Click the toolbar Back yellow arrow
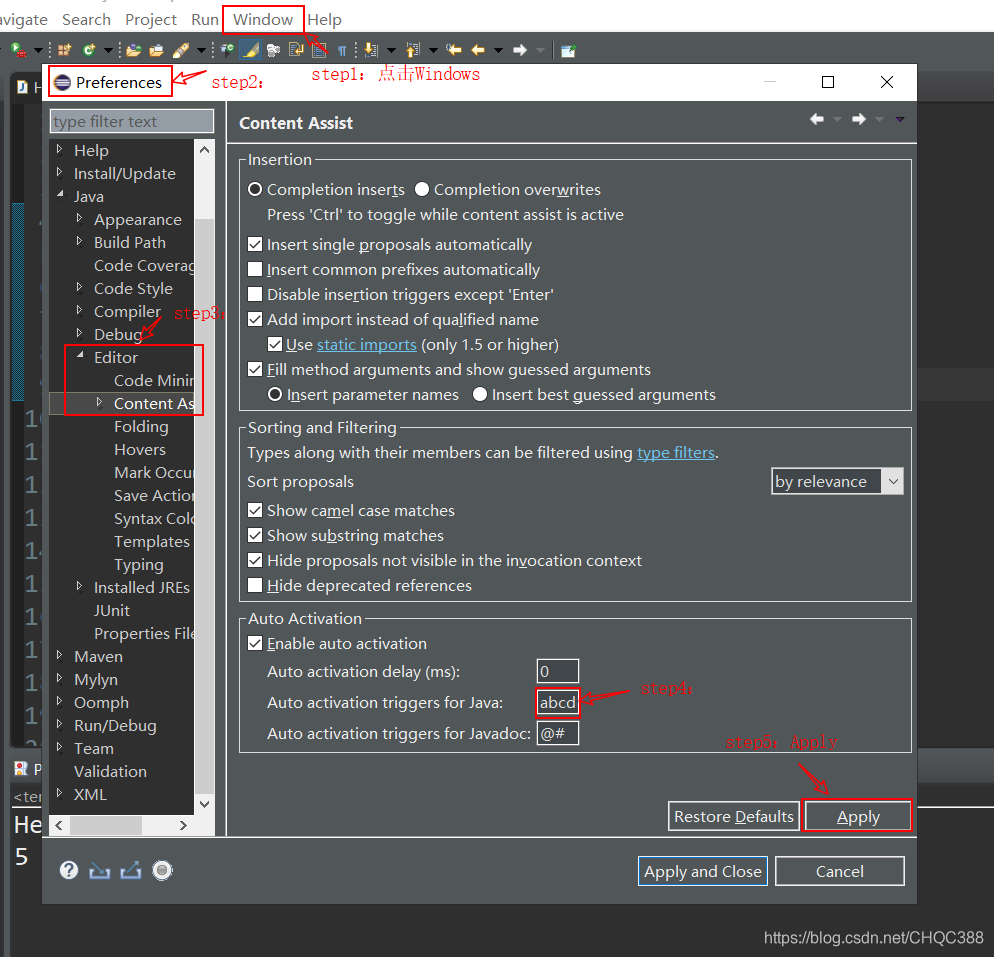This screenshot has width=994, height=957. [x=478, y=49]
